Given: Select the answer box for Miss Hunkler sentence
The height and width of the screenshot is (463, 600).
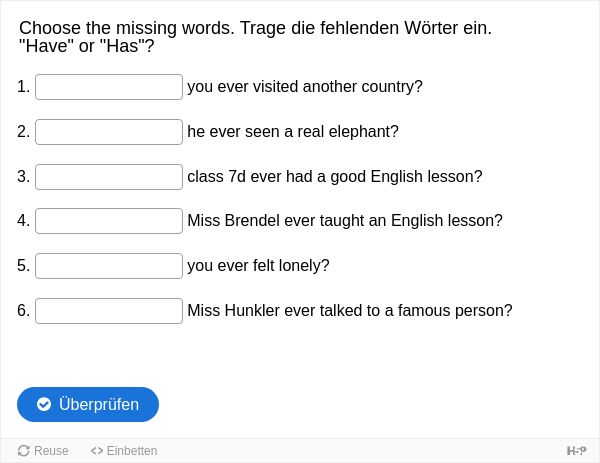Looking at the screenshot, I should [109, 310].
